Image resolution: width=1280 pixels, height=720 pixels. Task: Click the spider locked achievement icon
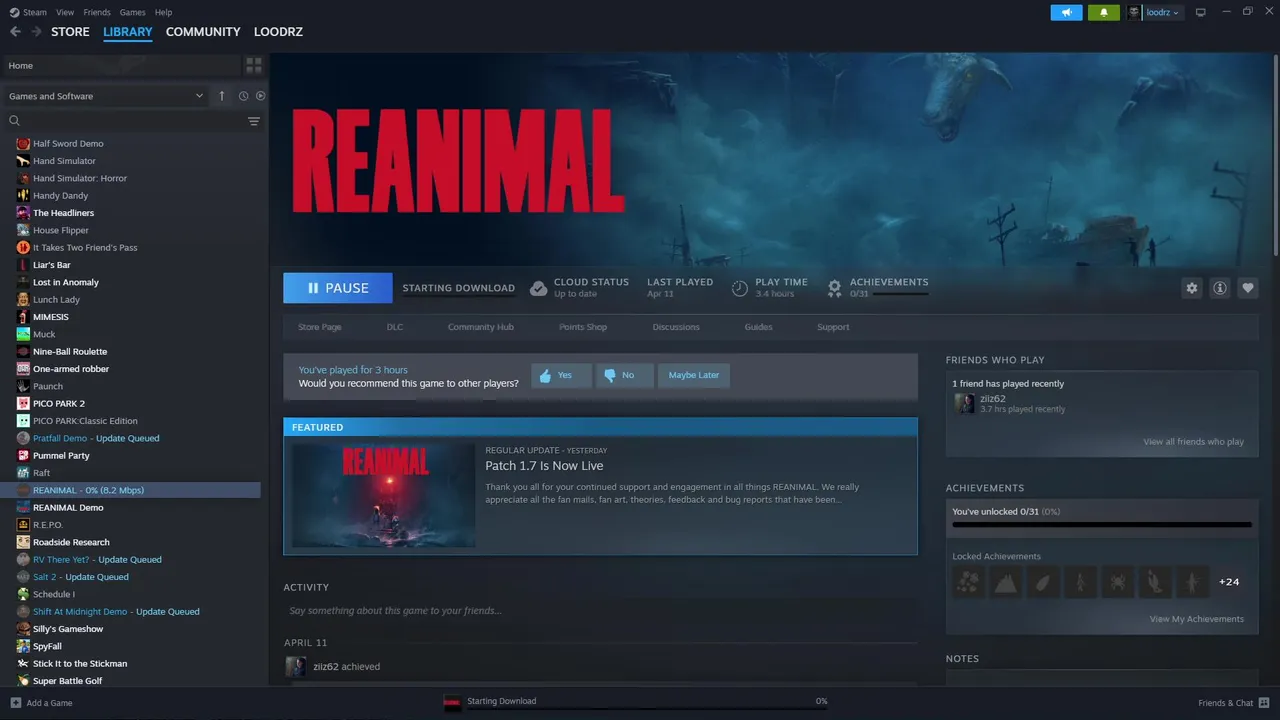(x=1117, y=582)
